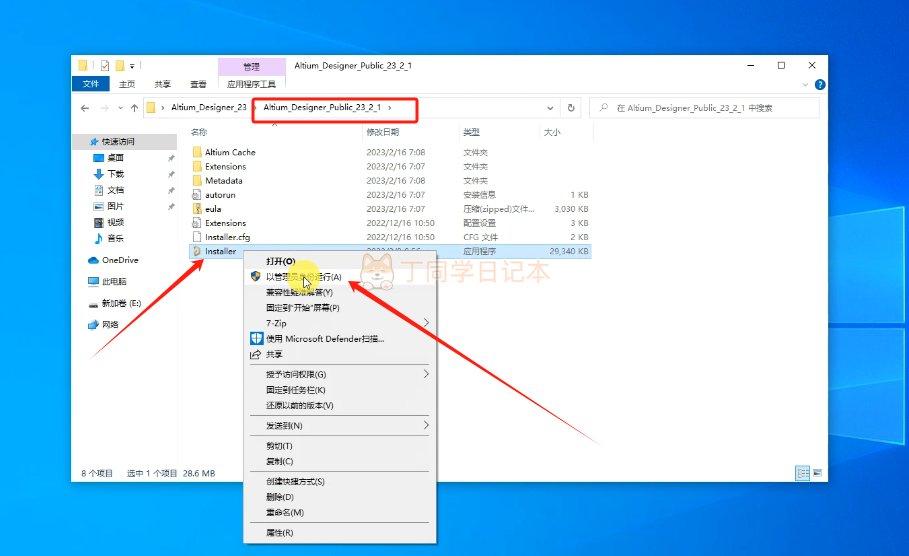
Task: Open the 文件 ribbon tab
Action: 90,84
